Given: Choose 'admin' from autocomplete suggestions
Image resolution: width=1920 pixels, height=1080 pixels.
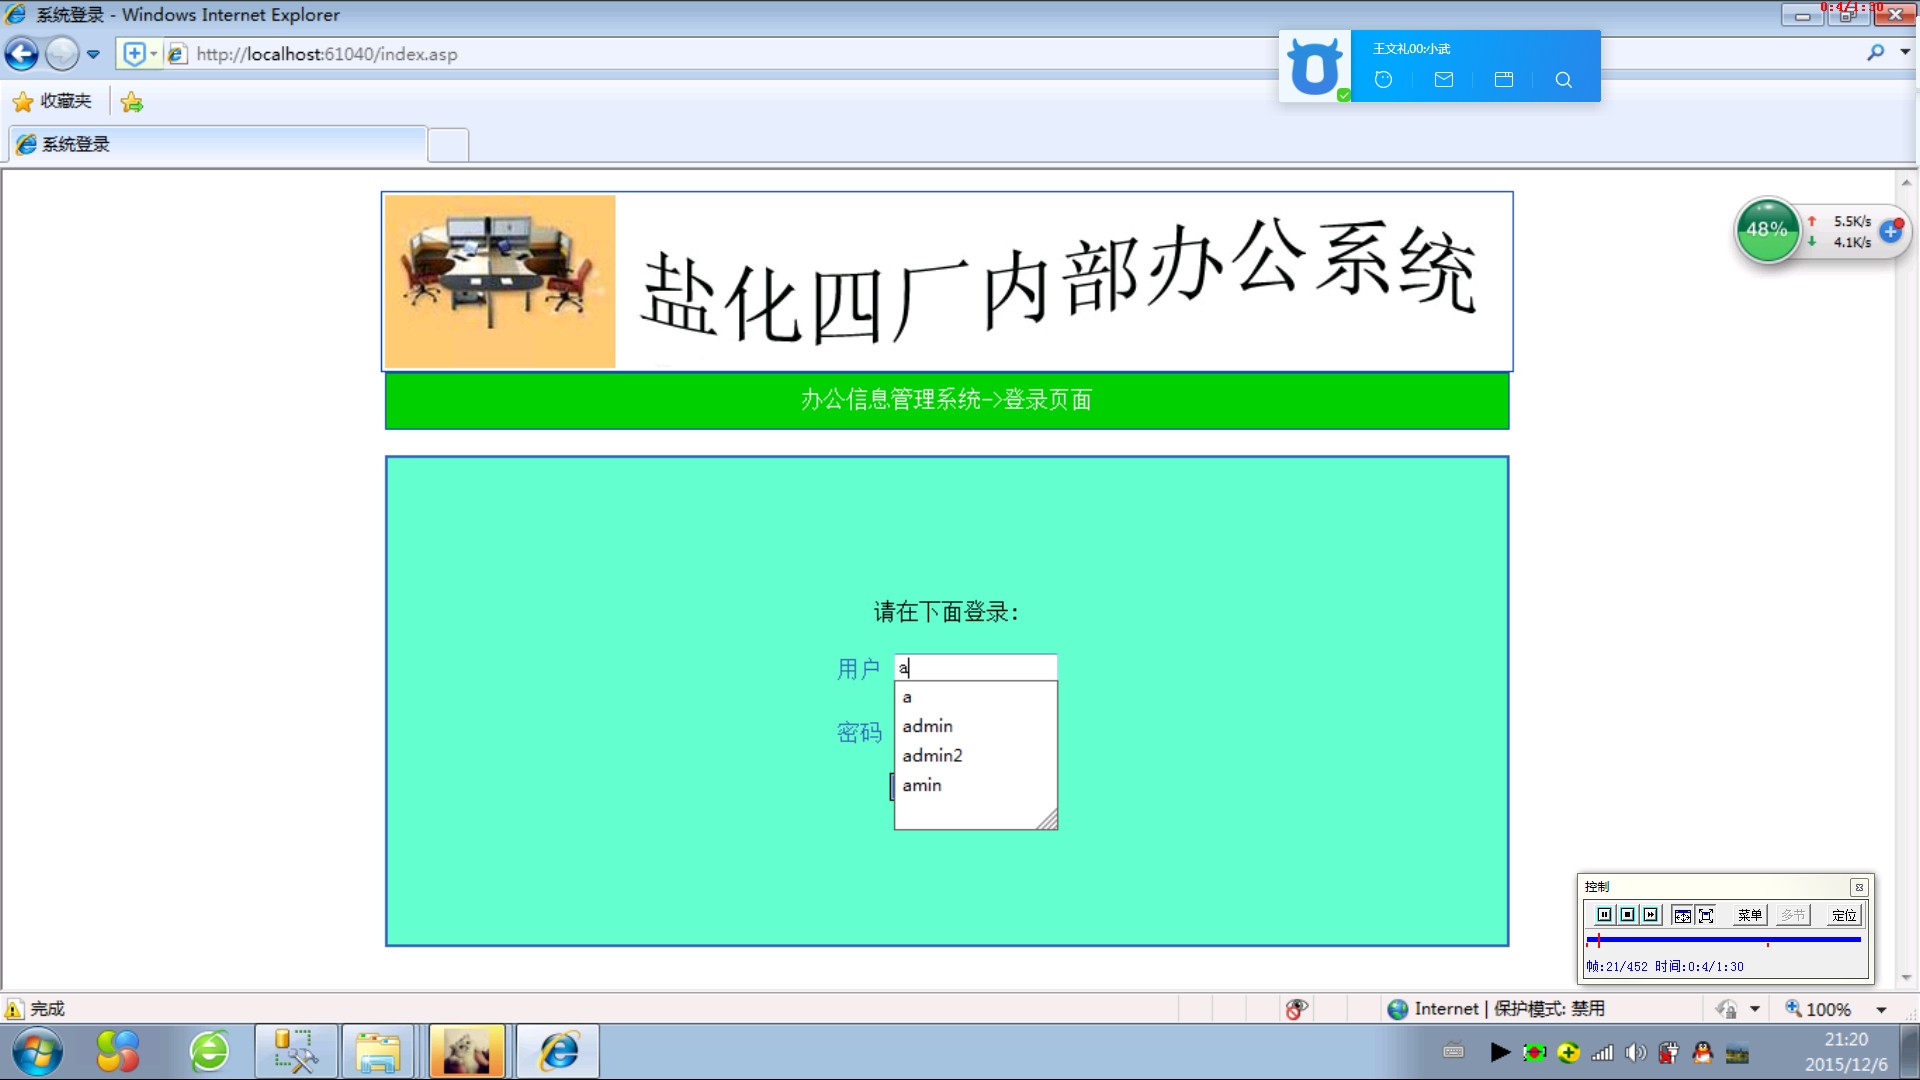Looking at the screenshot, I should tap(975, 726).
